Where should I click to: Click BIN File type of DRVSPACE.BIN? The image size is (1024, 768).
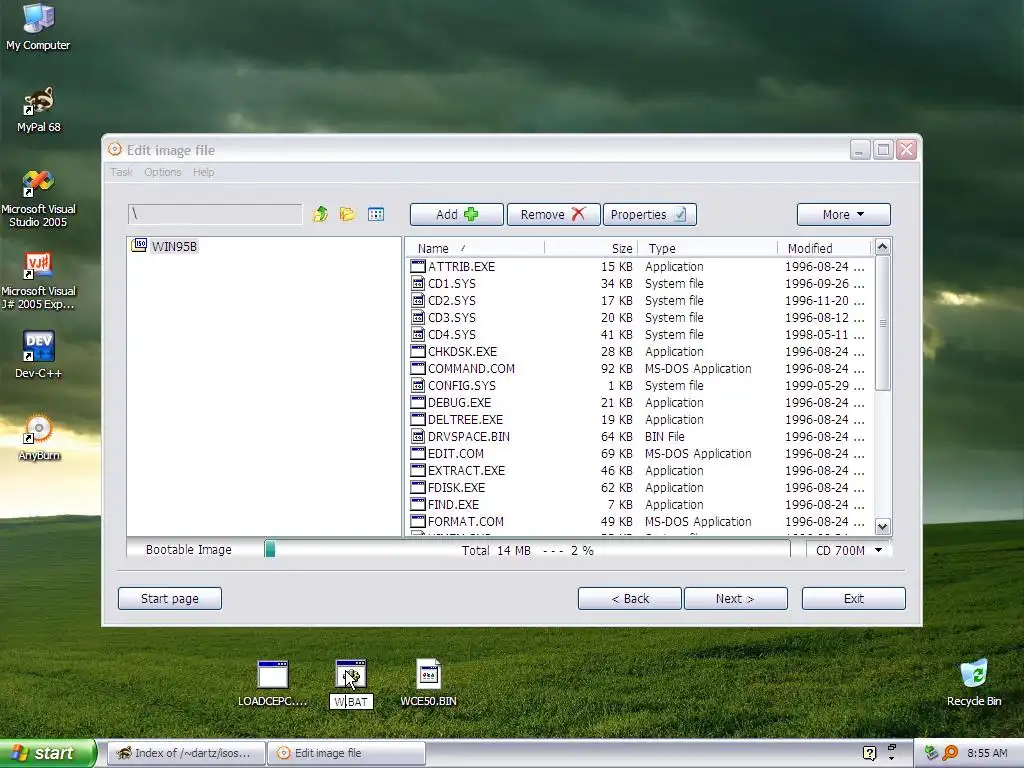pos(665,436)
